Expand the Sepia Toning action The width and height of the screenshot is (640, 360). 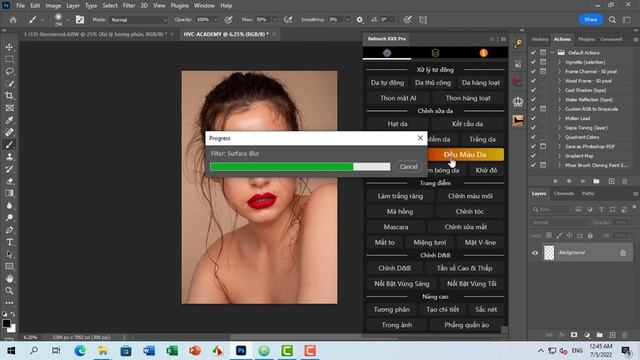(x=560, y=128)
